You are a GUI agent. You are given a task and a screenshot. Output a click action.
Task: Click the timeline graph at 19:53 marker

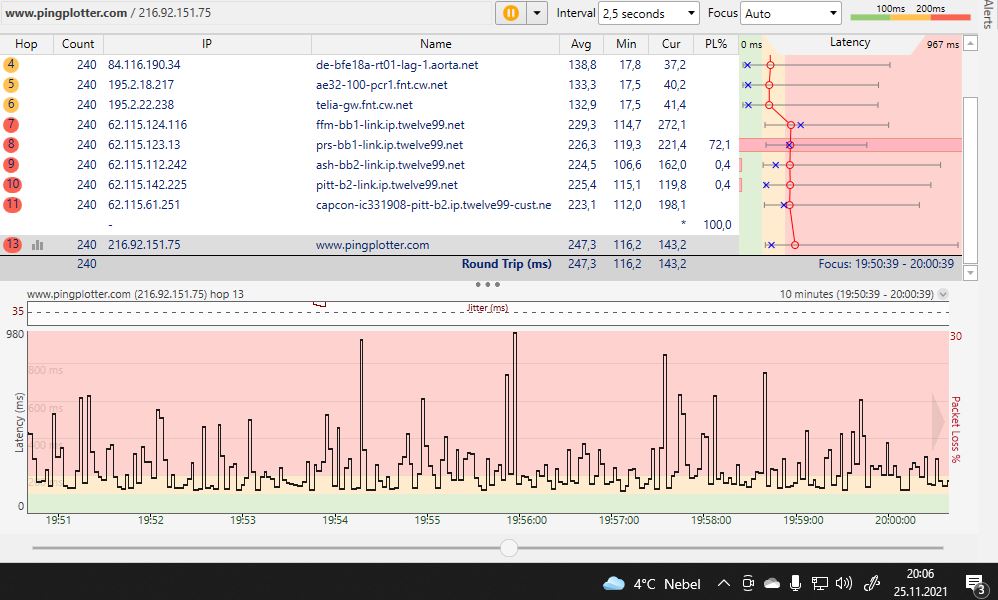pyautogui.click(x=242, y=520)
